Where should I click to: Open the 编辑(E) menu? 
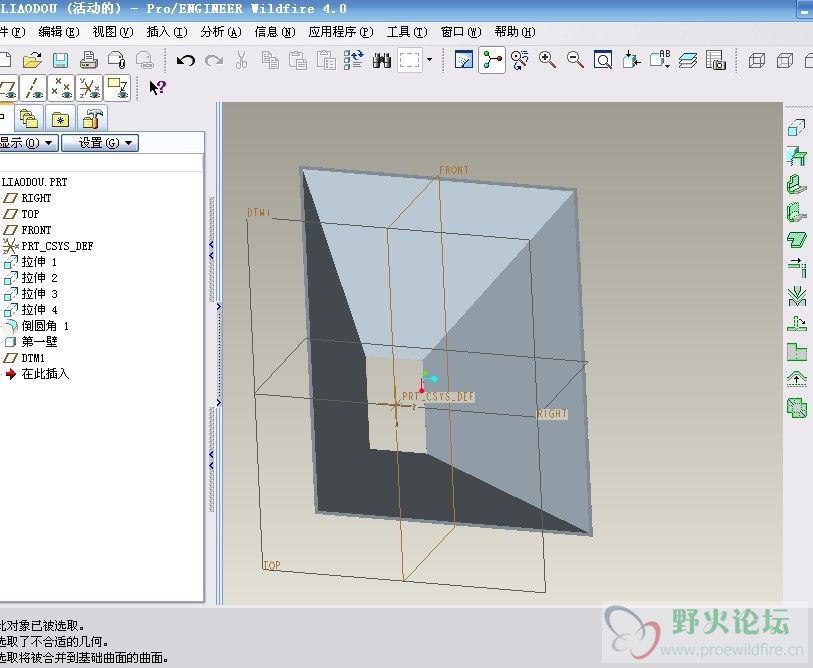click(x=59, y=32)
